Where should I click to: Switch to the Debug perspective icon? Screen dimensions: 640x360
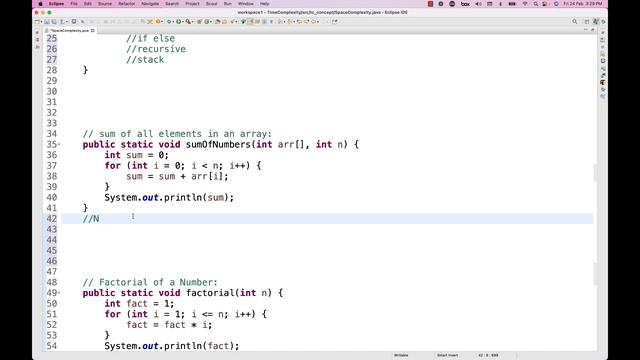(x=603, y=21)
